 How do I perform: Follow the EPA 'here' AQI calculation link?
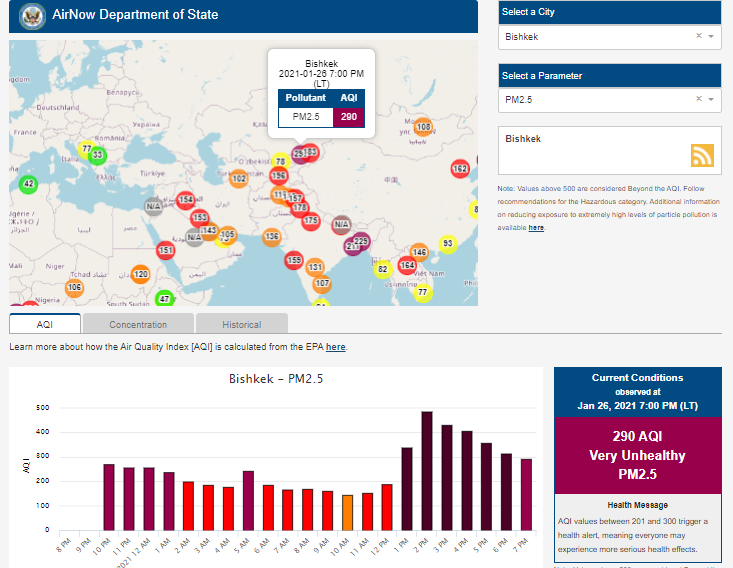(336, 347)
